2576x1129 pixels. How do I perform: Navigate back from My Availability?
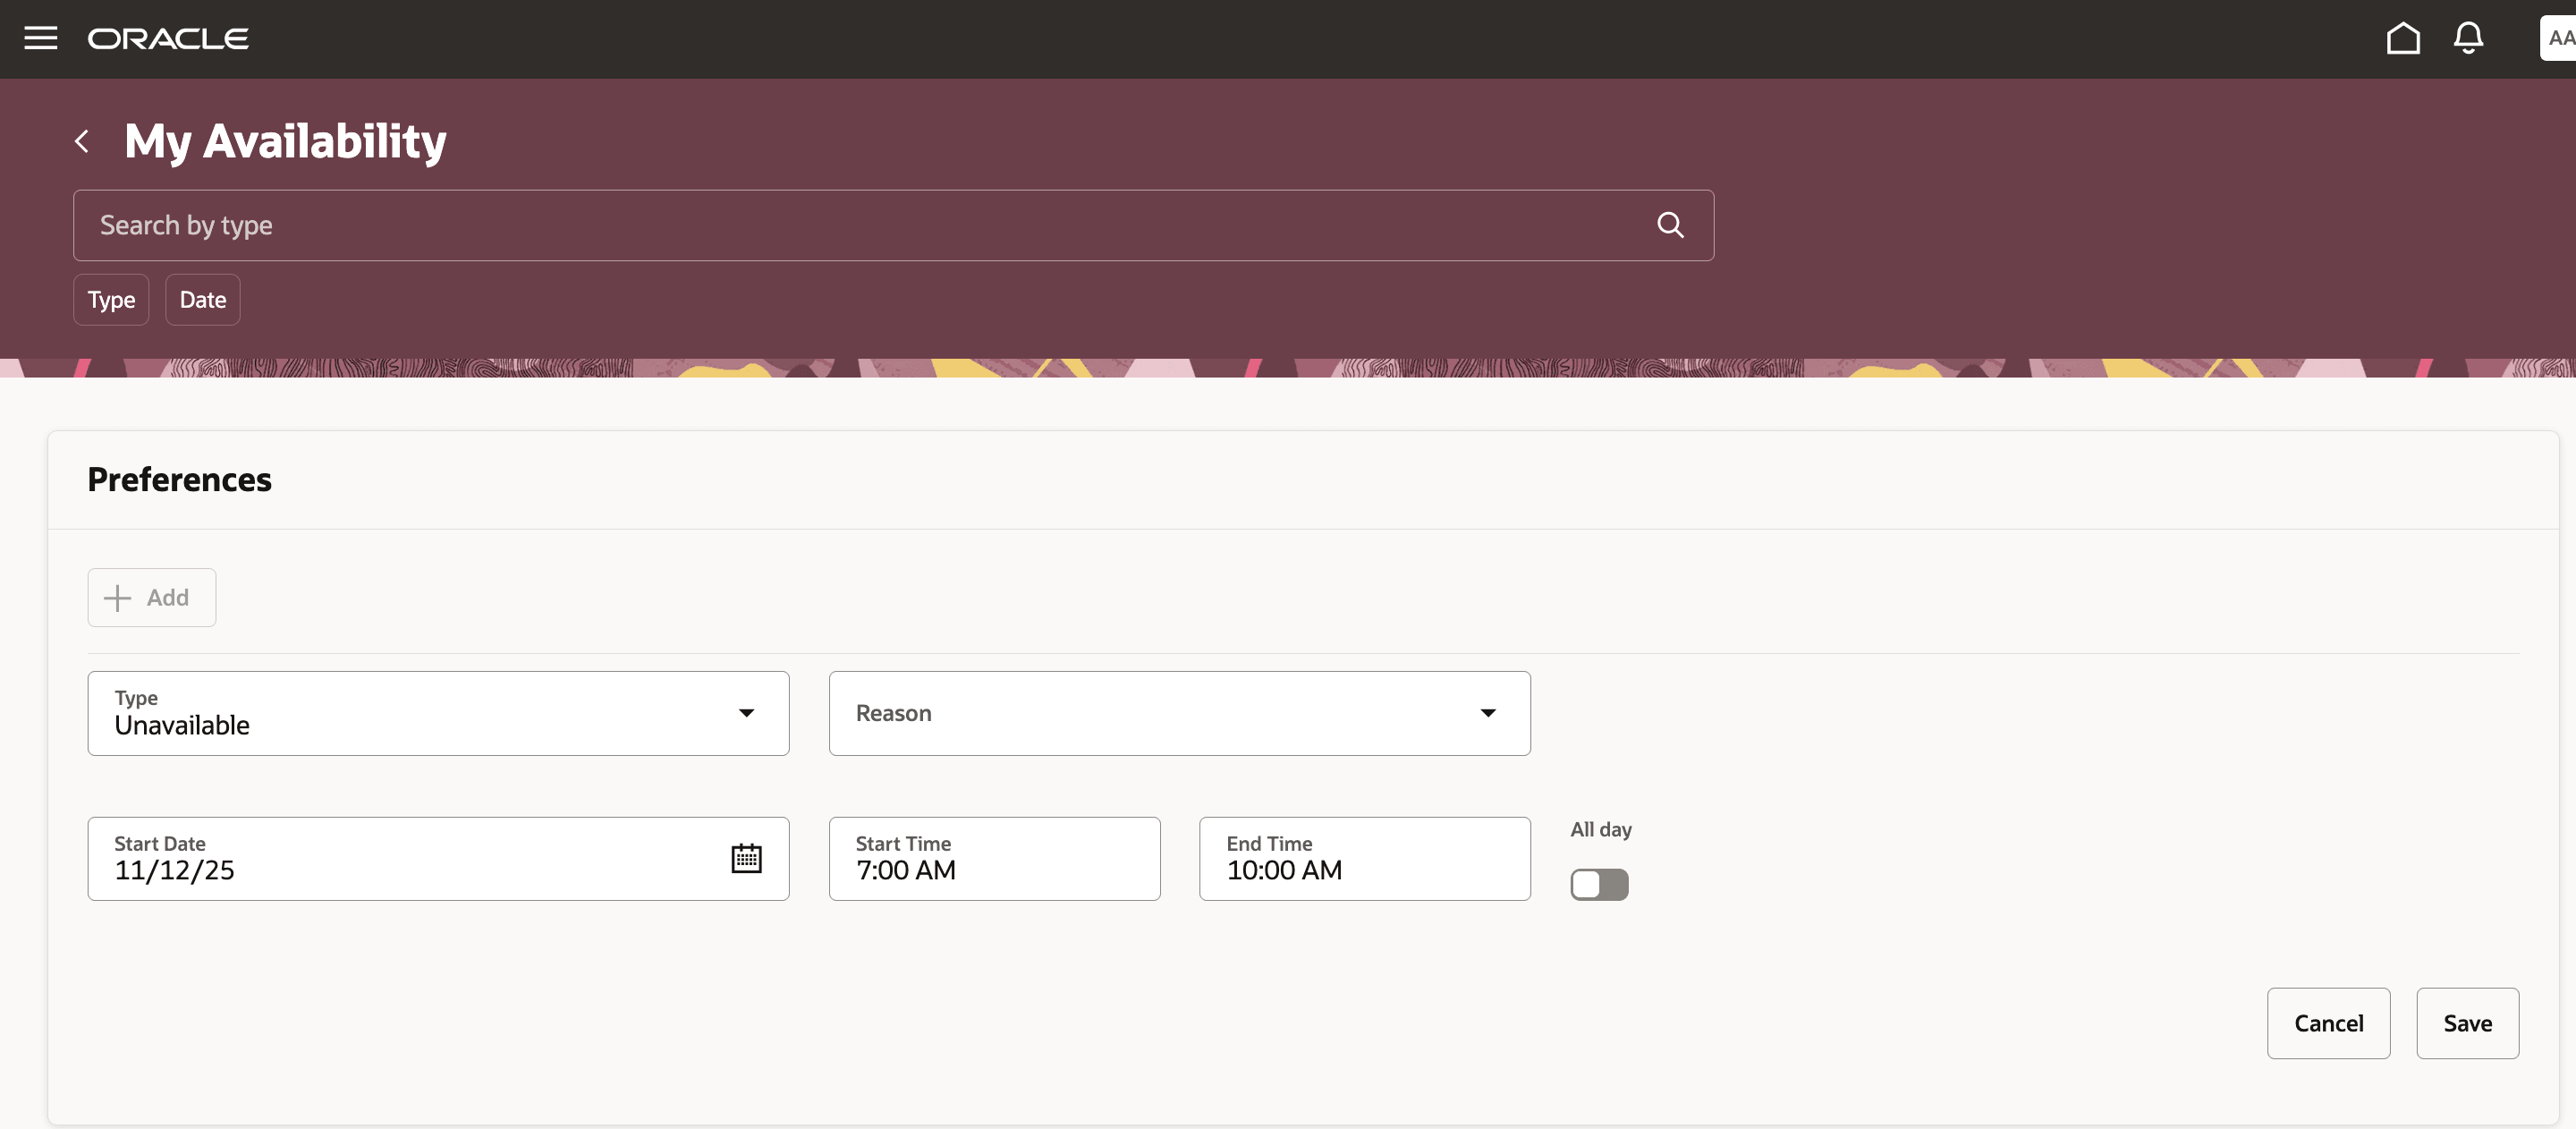click(82, 141)
